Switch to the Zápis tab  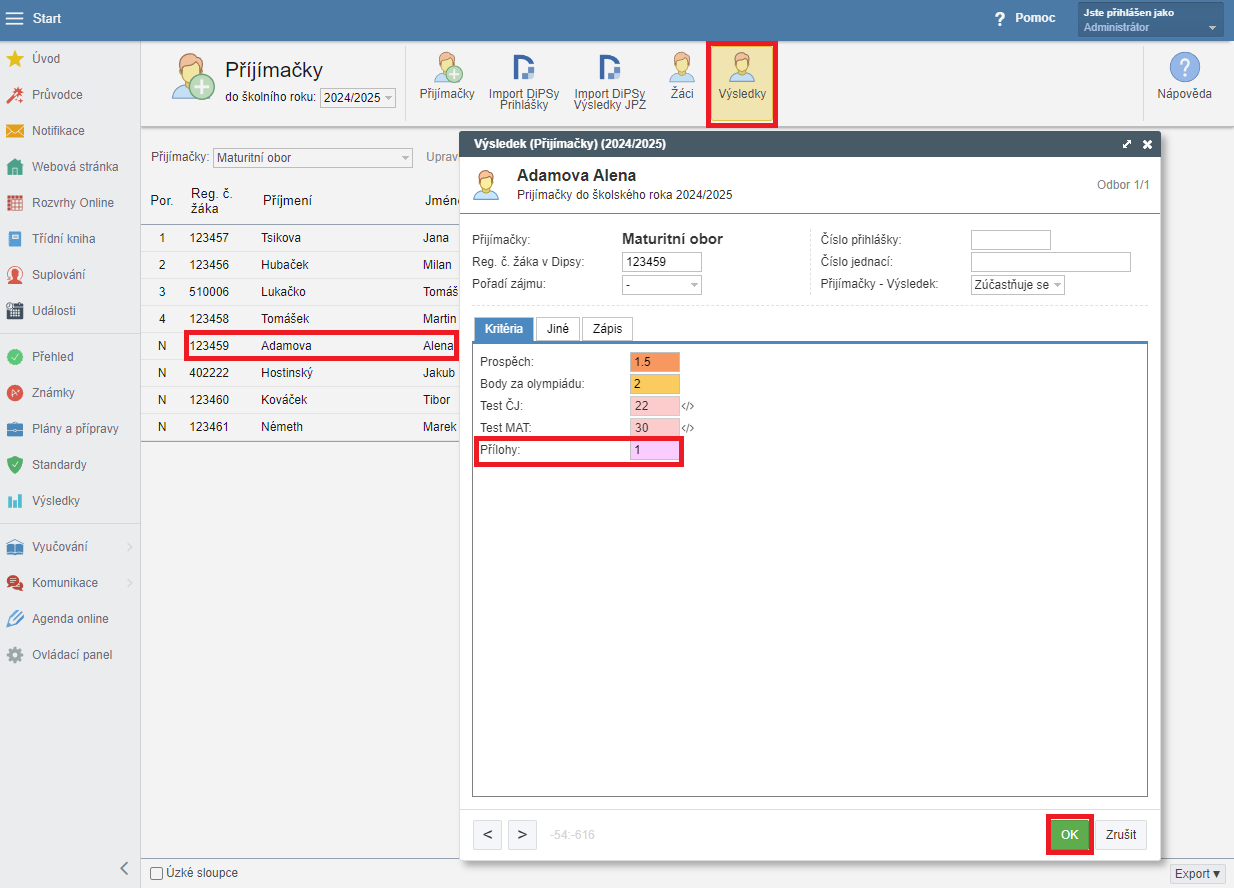pyautogui.click(x=607, y=329)
